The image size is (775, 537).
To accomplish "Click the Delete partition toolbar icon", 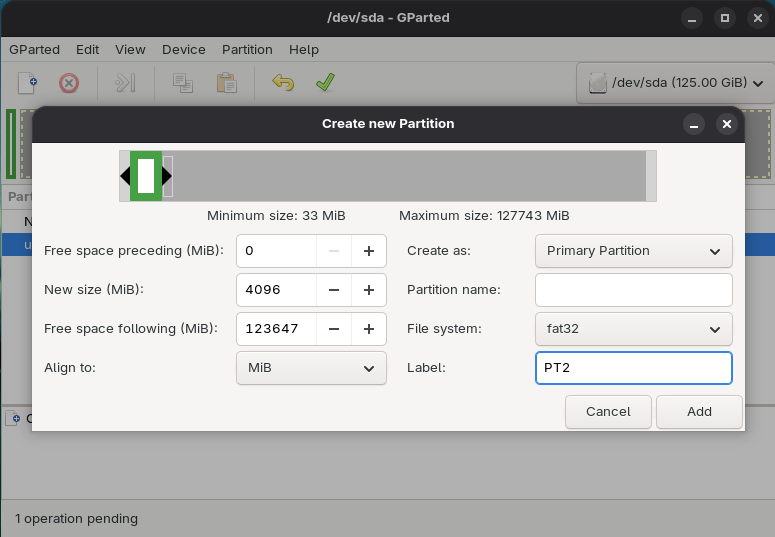I will (68, 83).
